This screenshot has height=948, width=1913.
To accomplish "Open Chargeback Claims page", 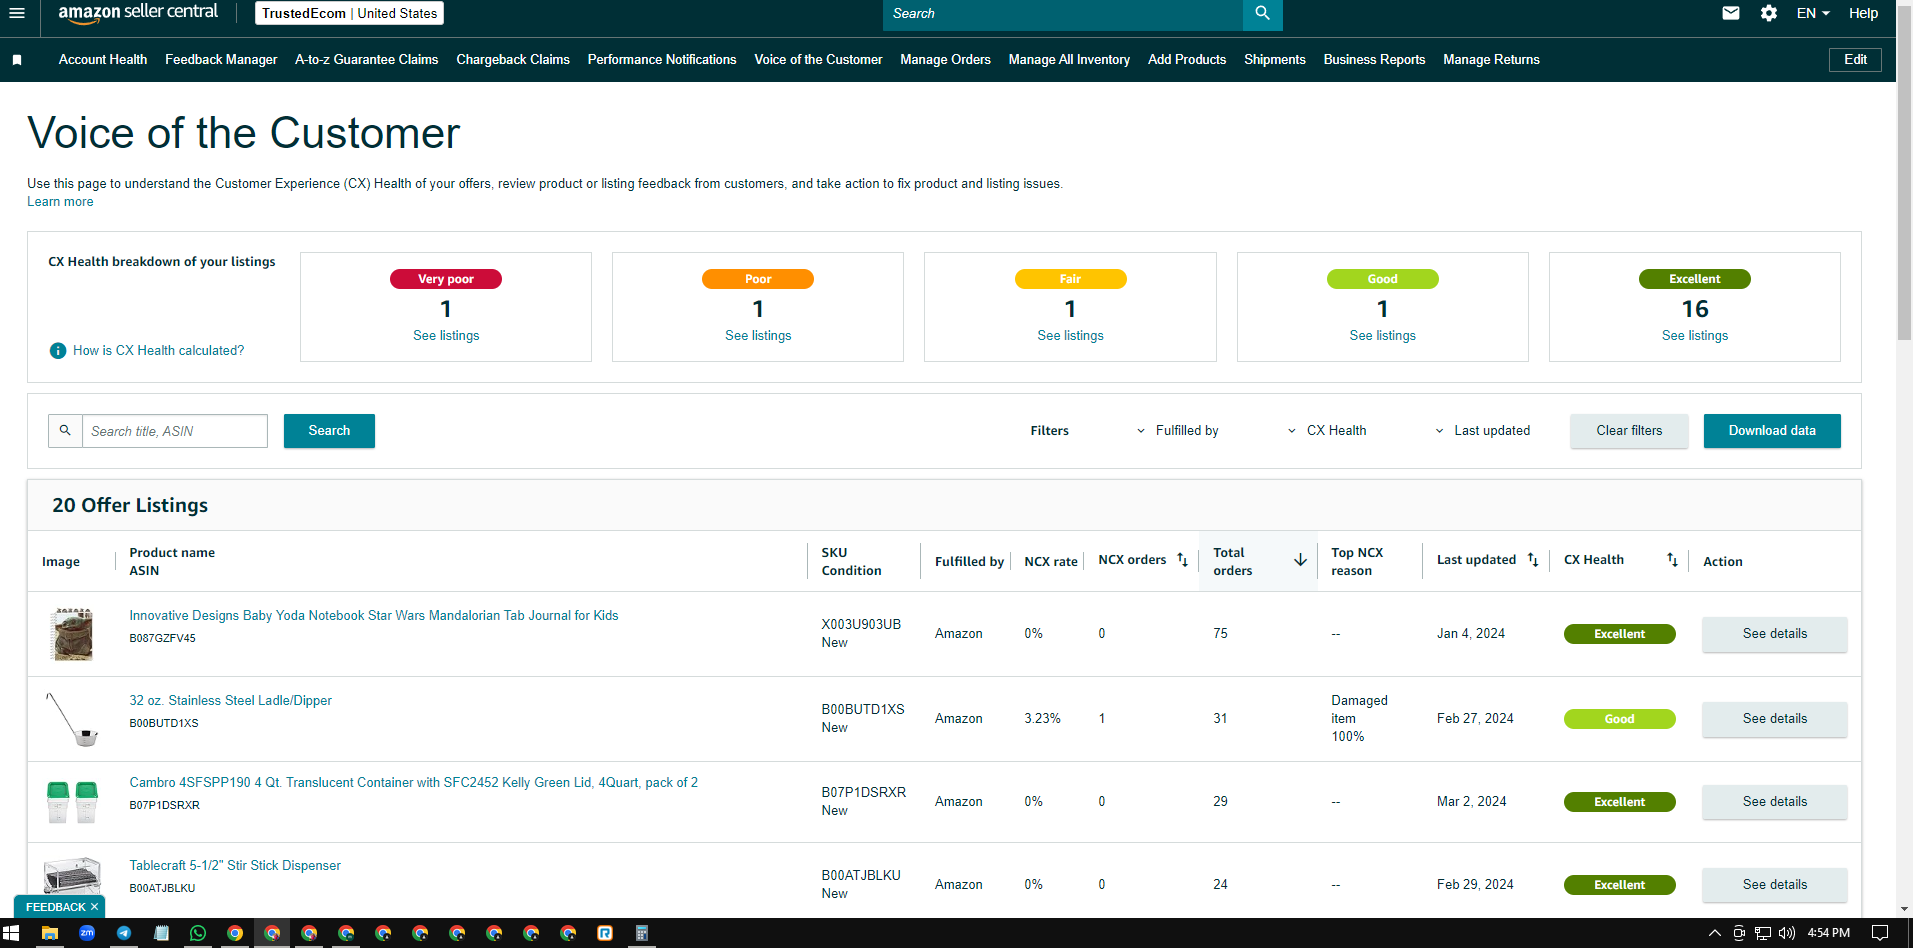I will click(x=513, y=60).
